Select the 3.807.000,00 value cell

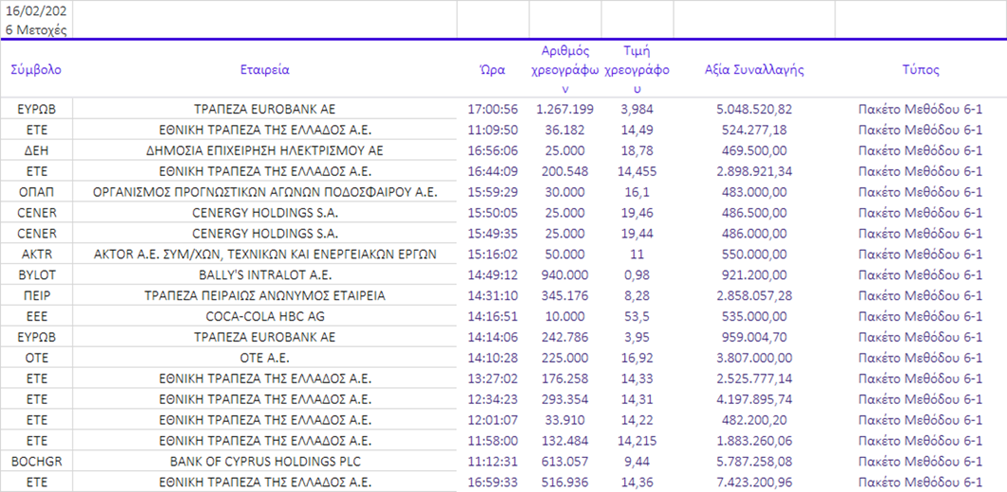754,358
